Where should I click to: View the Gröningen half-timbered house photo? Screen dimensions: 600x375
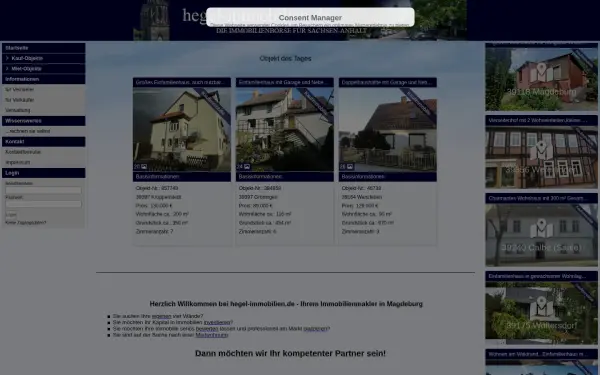[285, 129]
